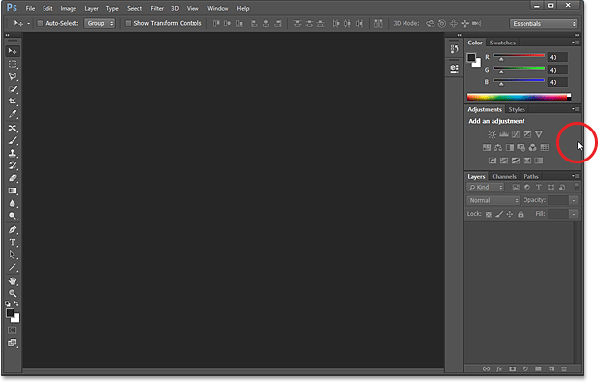The image size is (600, 382).
Task: Click the Opacity value field
Action: (558, 200)
